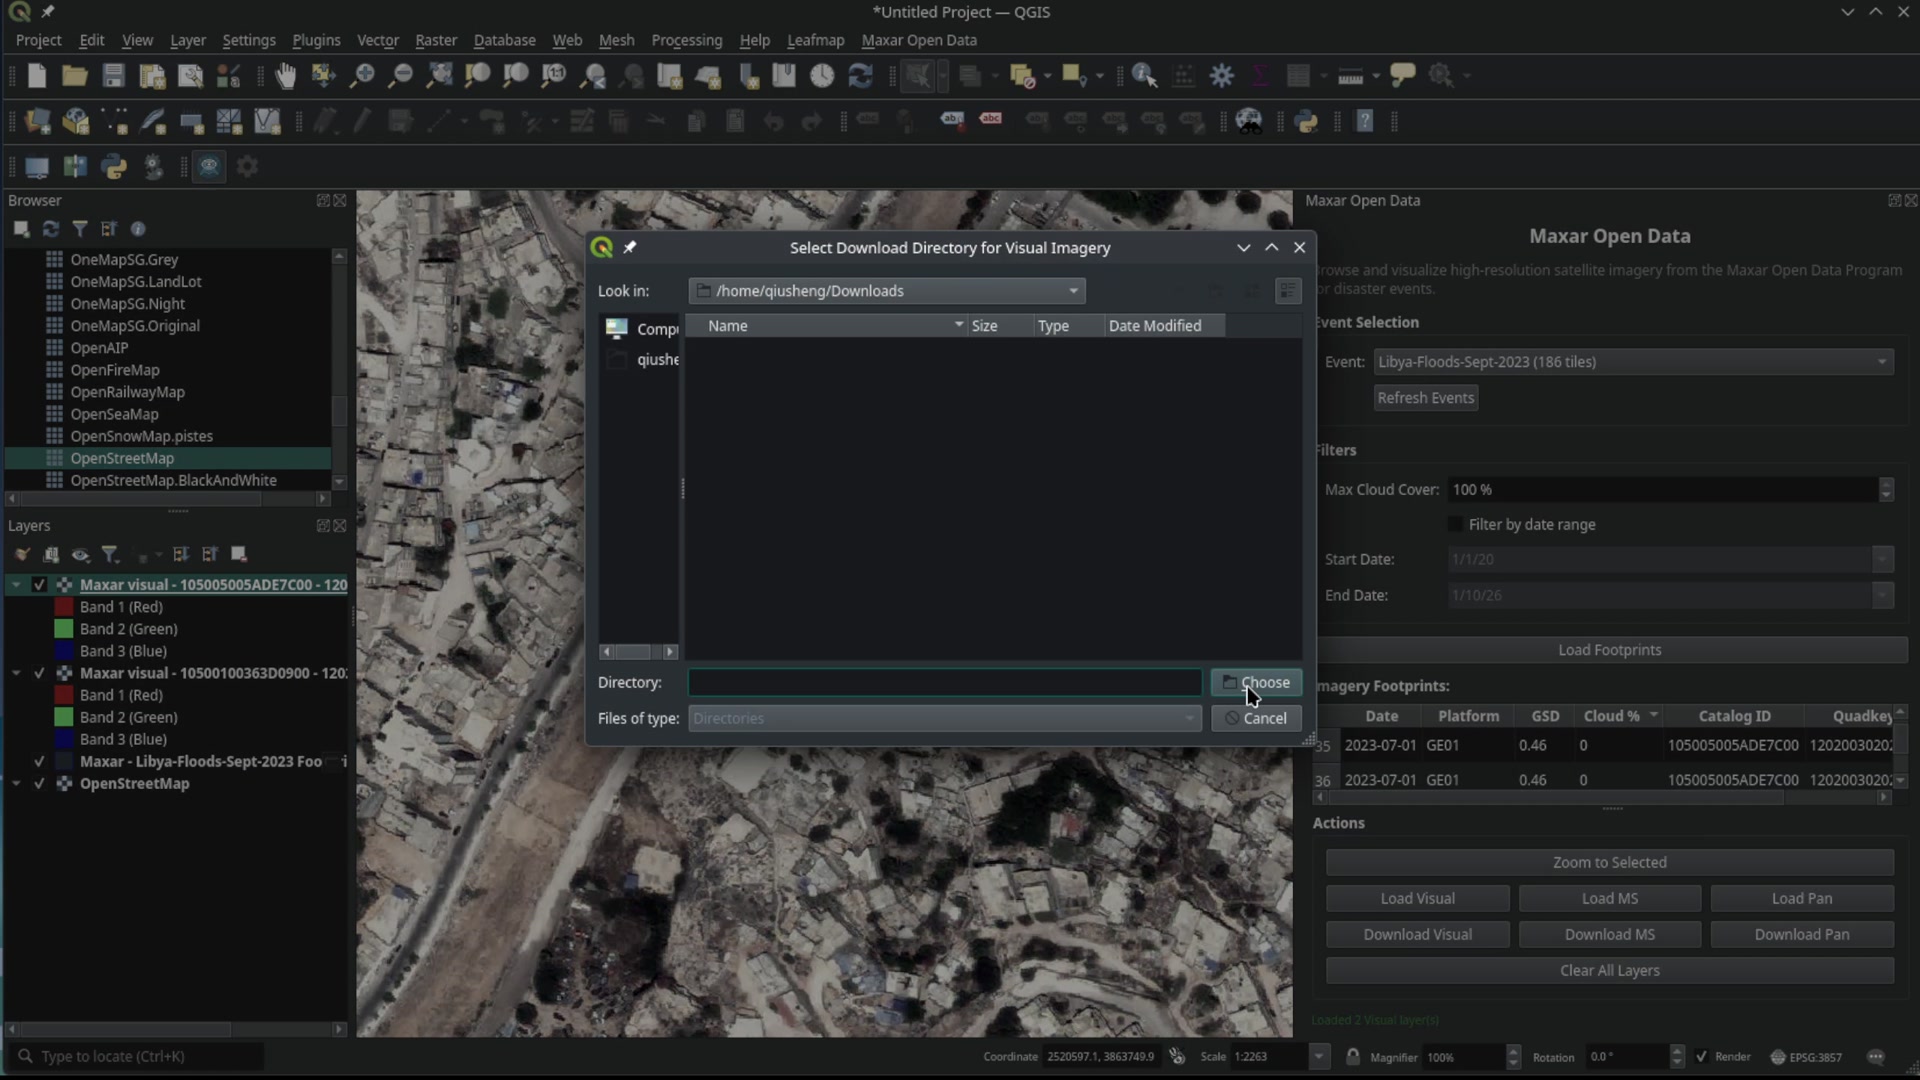The height and width of the screenshot is (1080, 1920).
Task: Click the Choose button in dialog
Action: [1256, 682]
